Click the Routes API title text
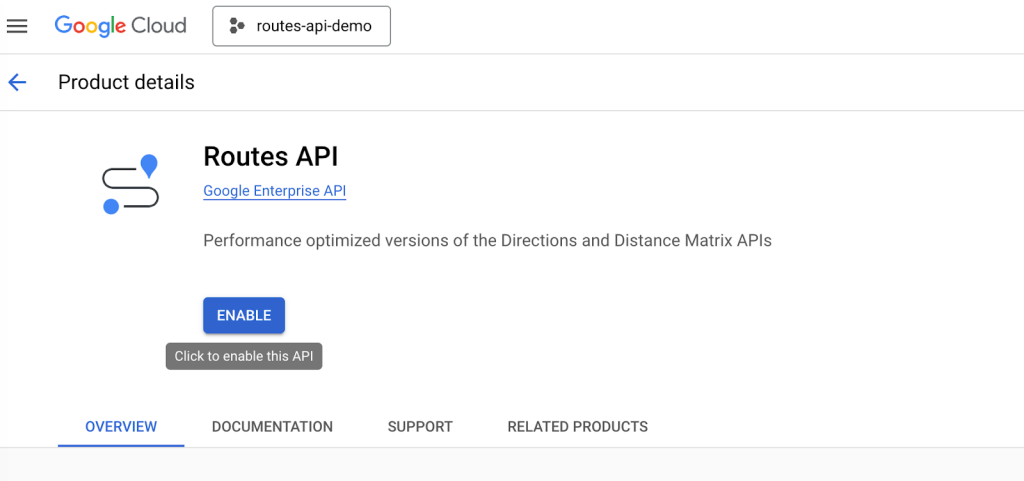 [x=270, y=156]
